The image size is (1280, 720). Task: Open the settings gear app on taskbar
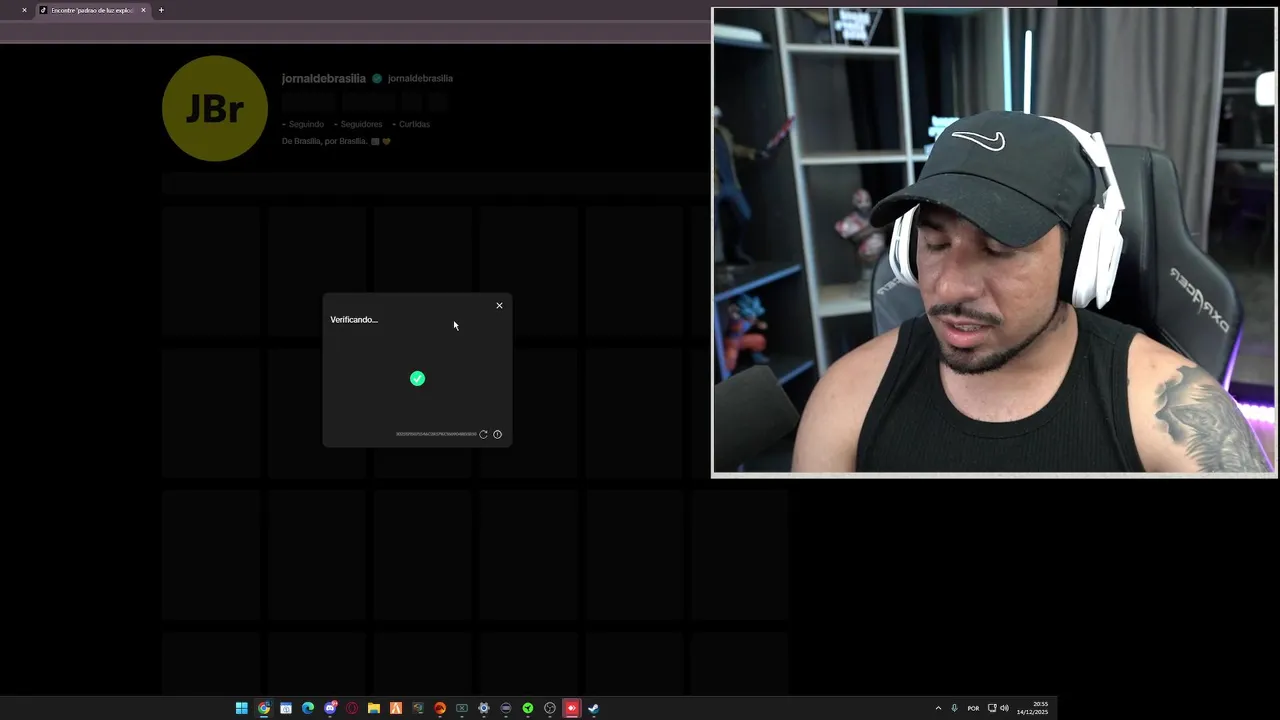(484, 708)
